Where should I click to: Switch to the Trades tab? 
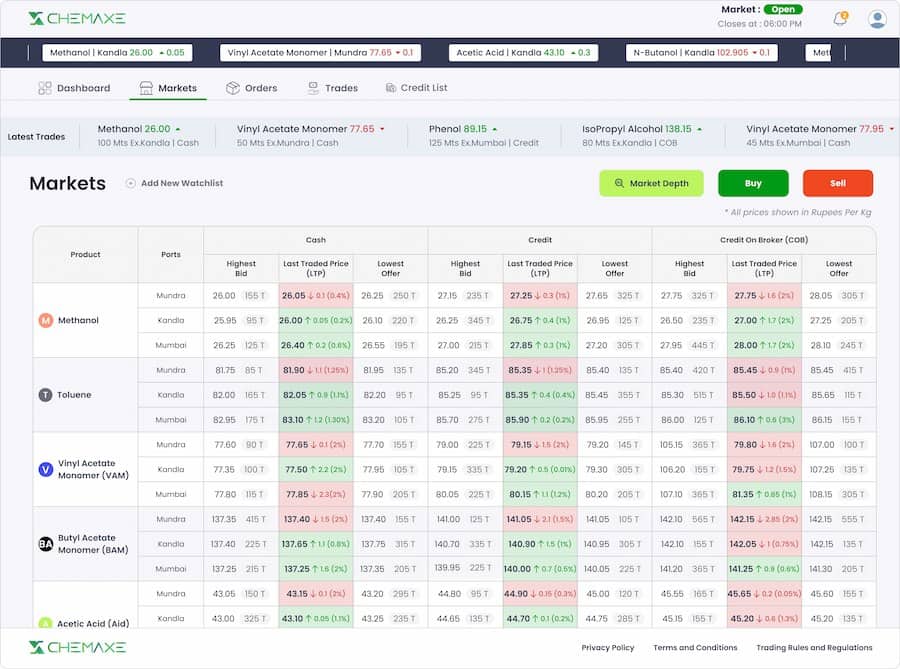[x=332, y=88]
